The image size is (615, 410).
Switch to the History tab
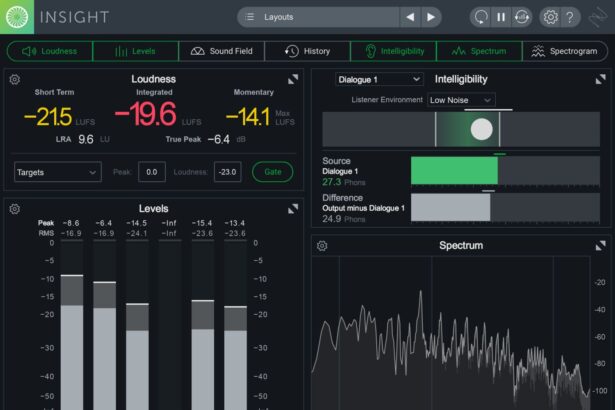tap(307, 51)
